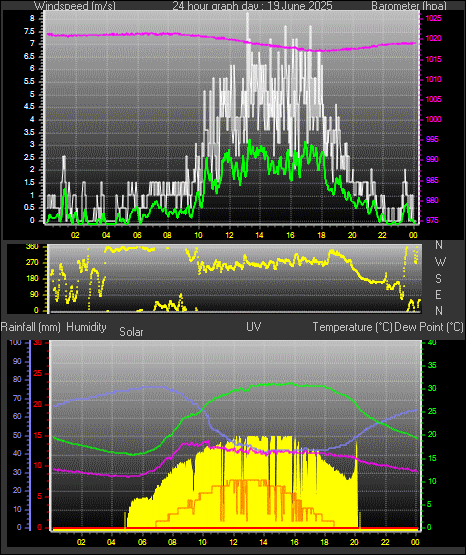The height and width of the screenshot is (555, 466).
Task: Click the 180 wind direction axis value
Action: [x=32, y=279]
